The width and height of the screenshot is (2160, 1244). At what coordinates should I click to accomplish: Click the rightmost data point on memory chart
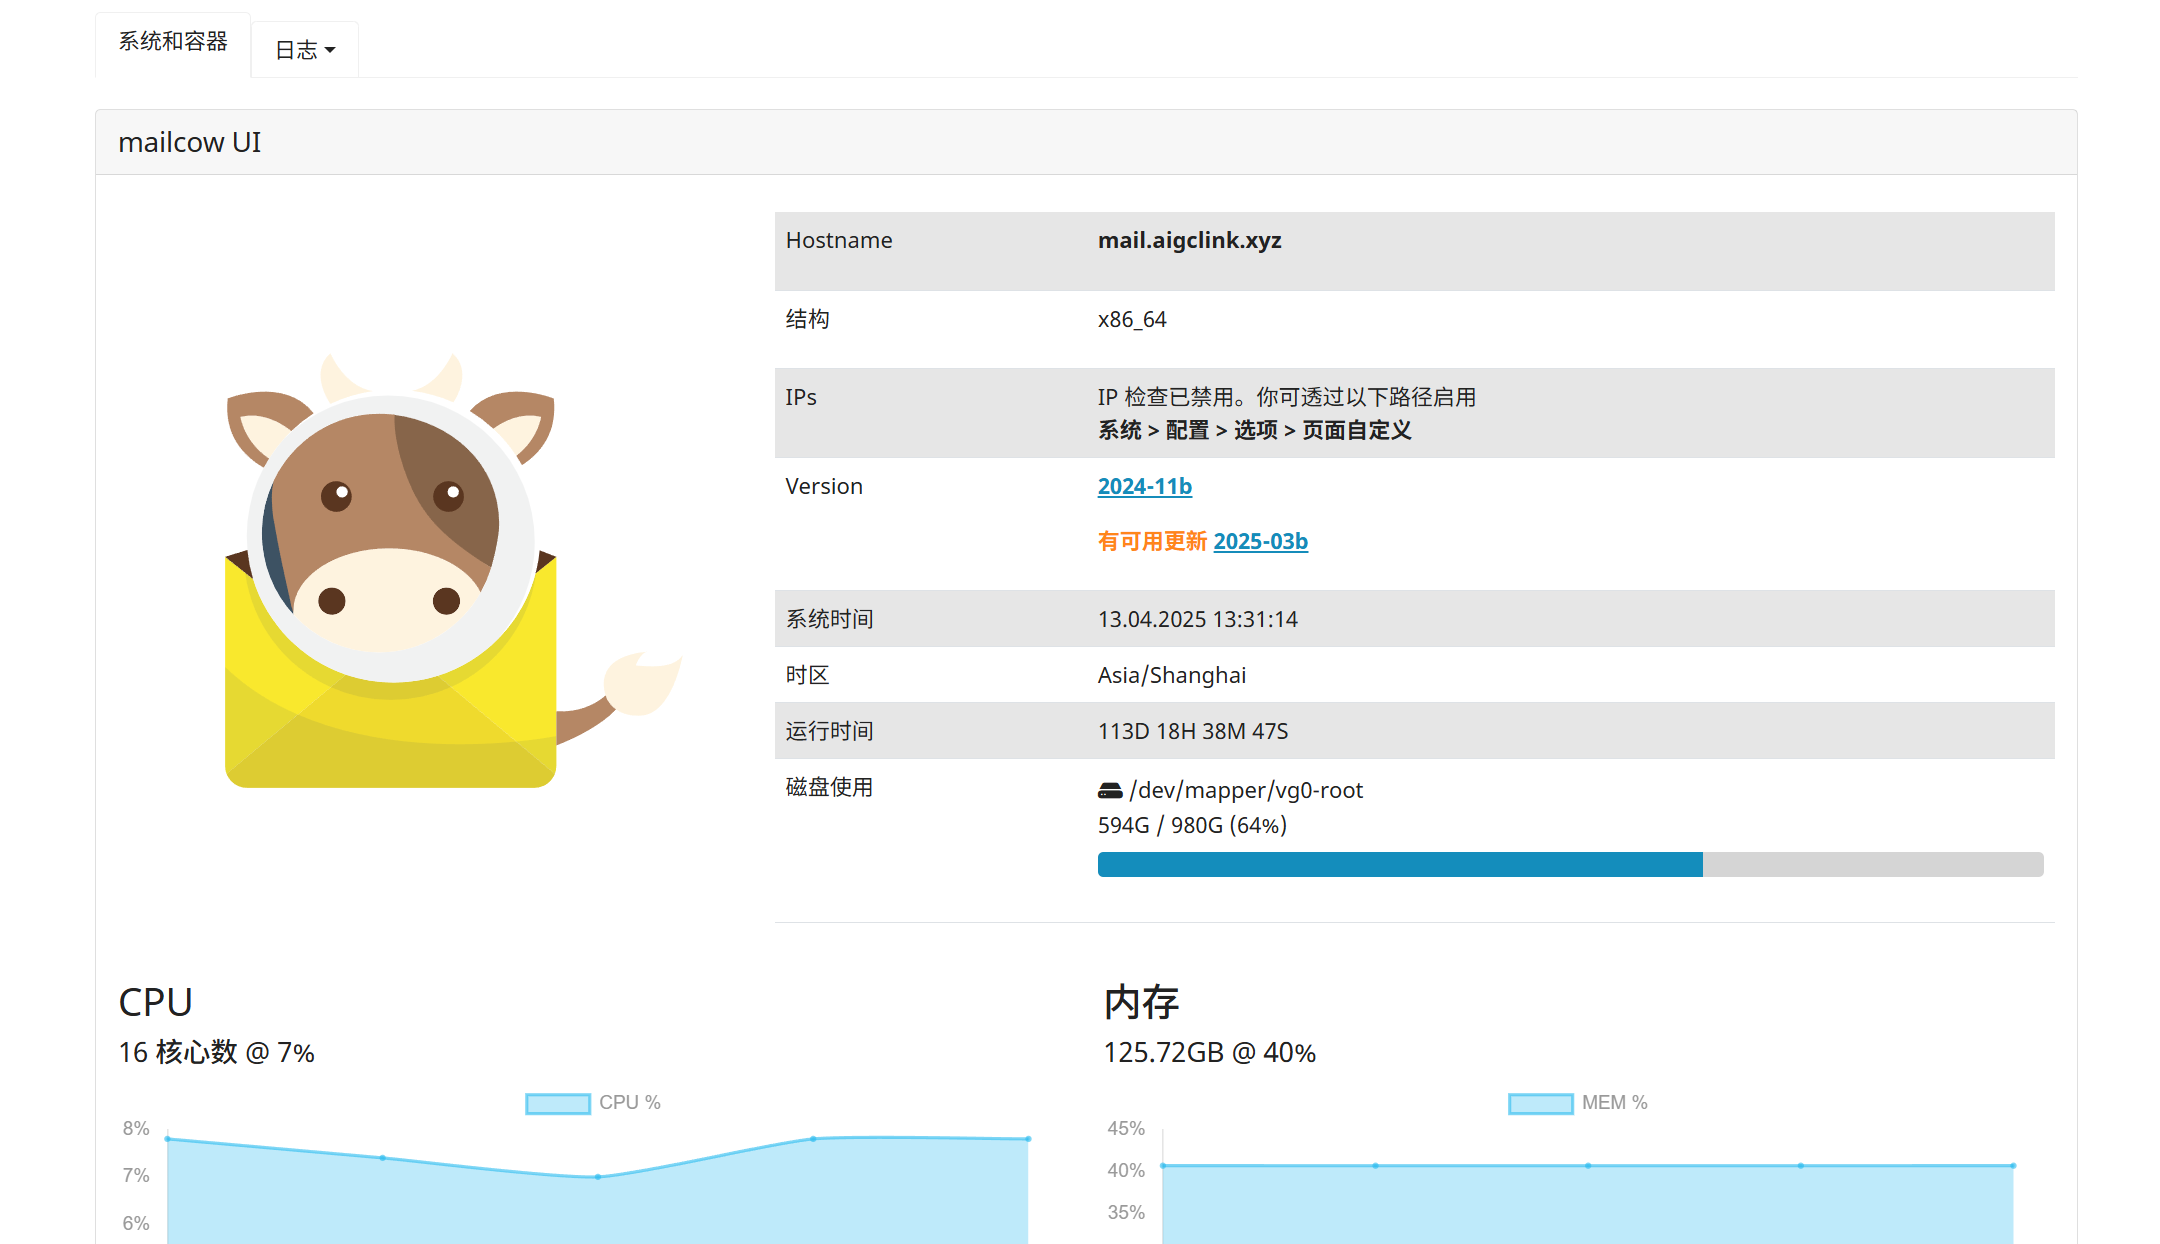(2013, 1165)
